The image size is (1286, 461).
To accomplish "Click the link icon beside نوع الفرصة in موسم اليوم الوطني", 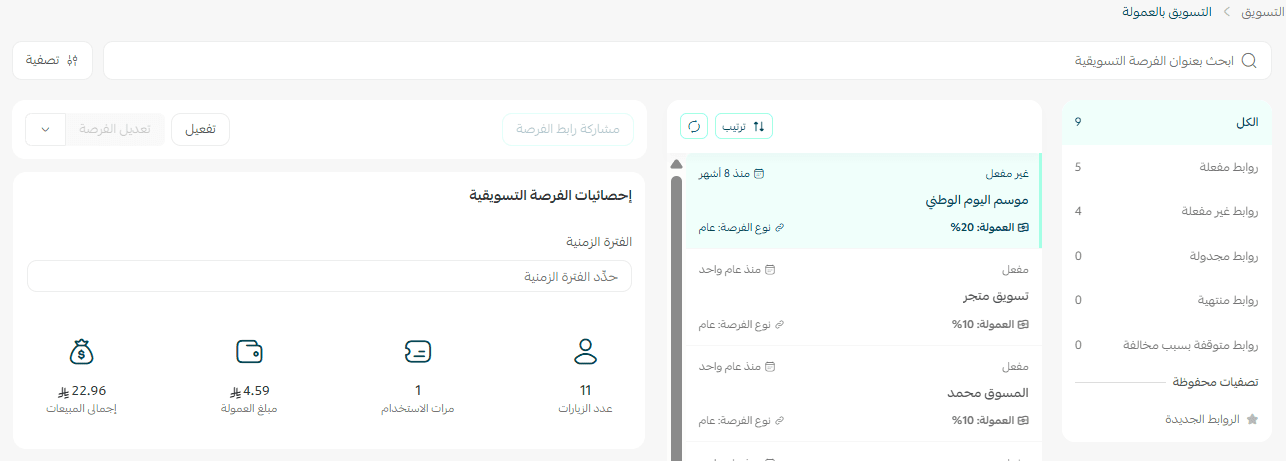I will coord(780,228).
